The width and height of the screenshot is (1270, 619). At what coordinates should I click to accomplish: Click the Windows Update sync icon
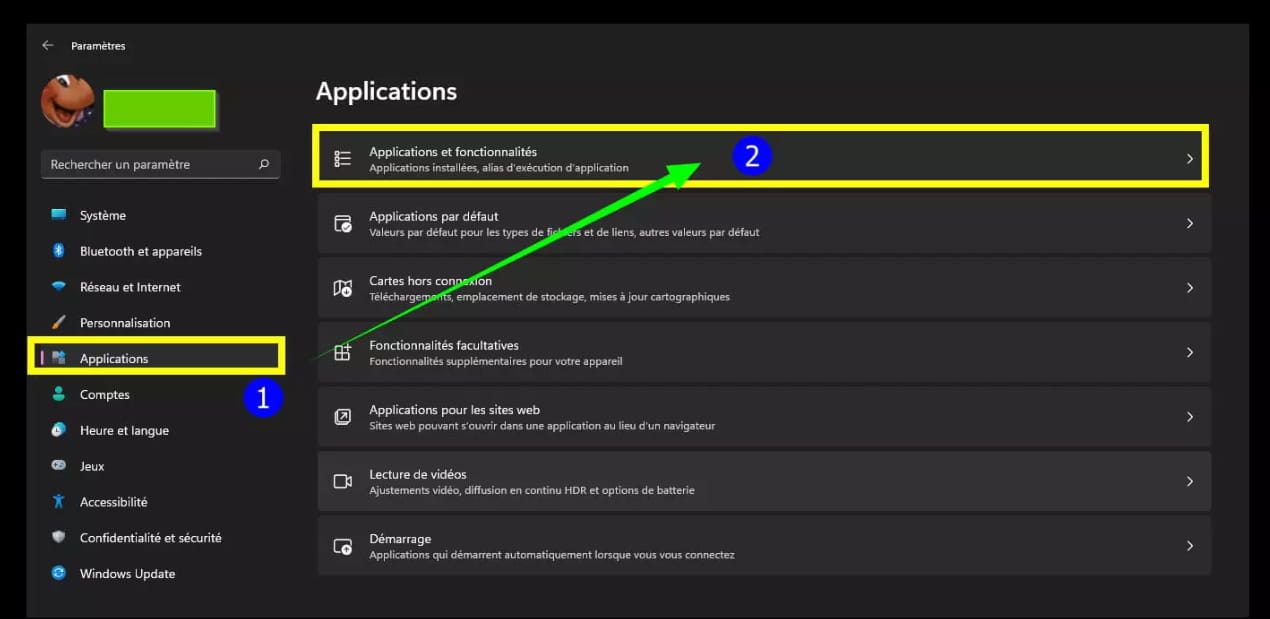(x=59, y=574)
